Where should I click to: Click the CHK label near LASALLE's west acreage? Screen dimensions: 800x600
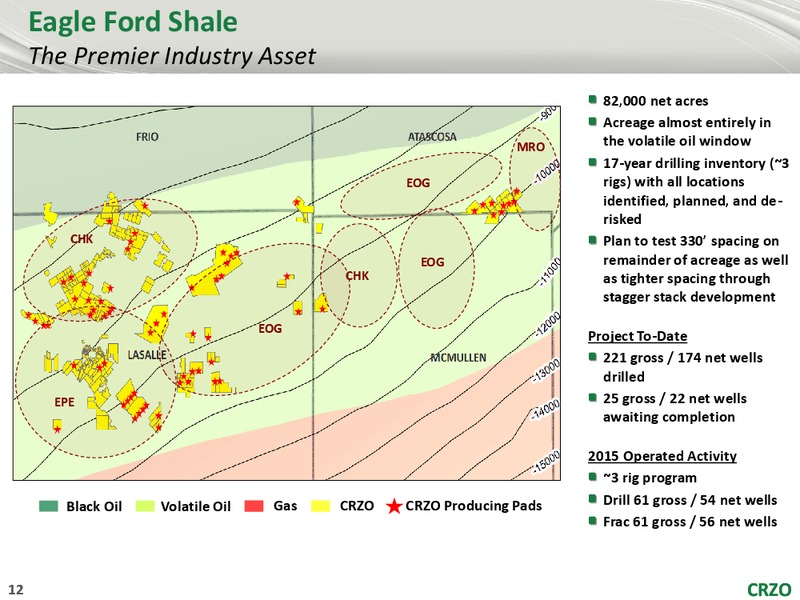point(82,239)
